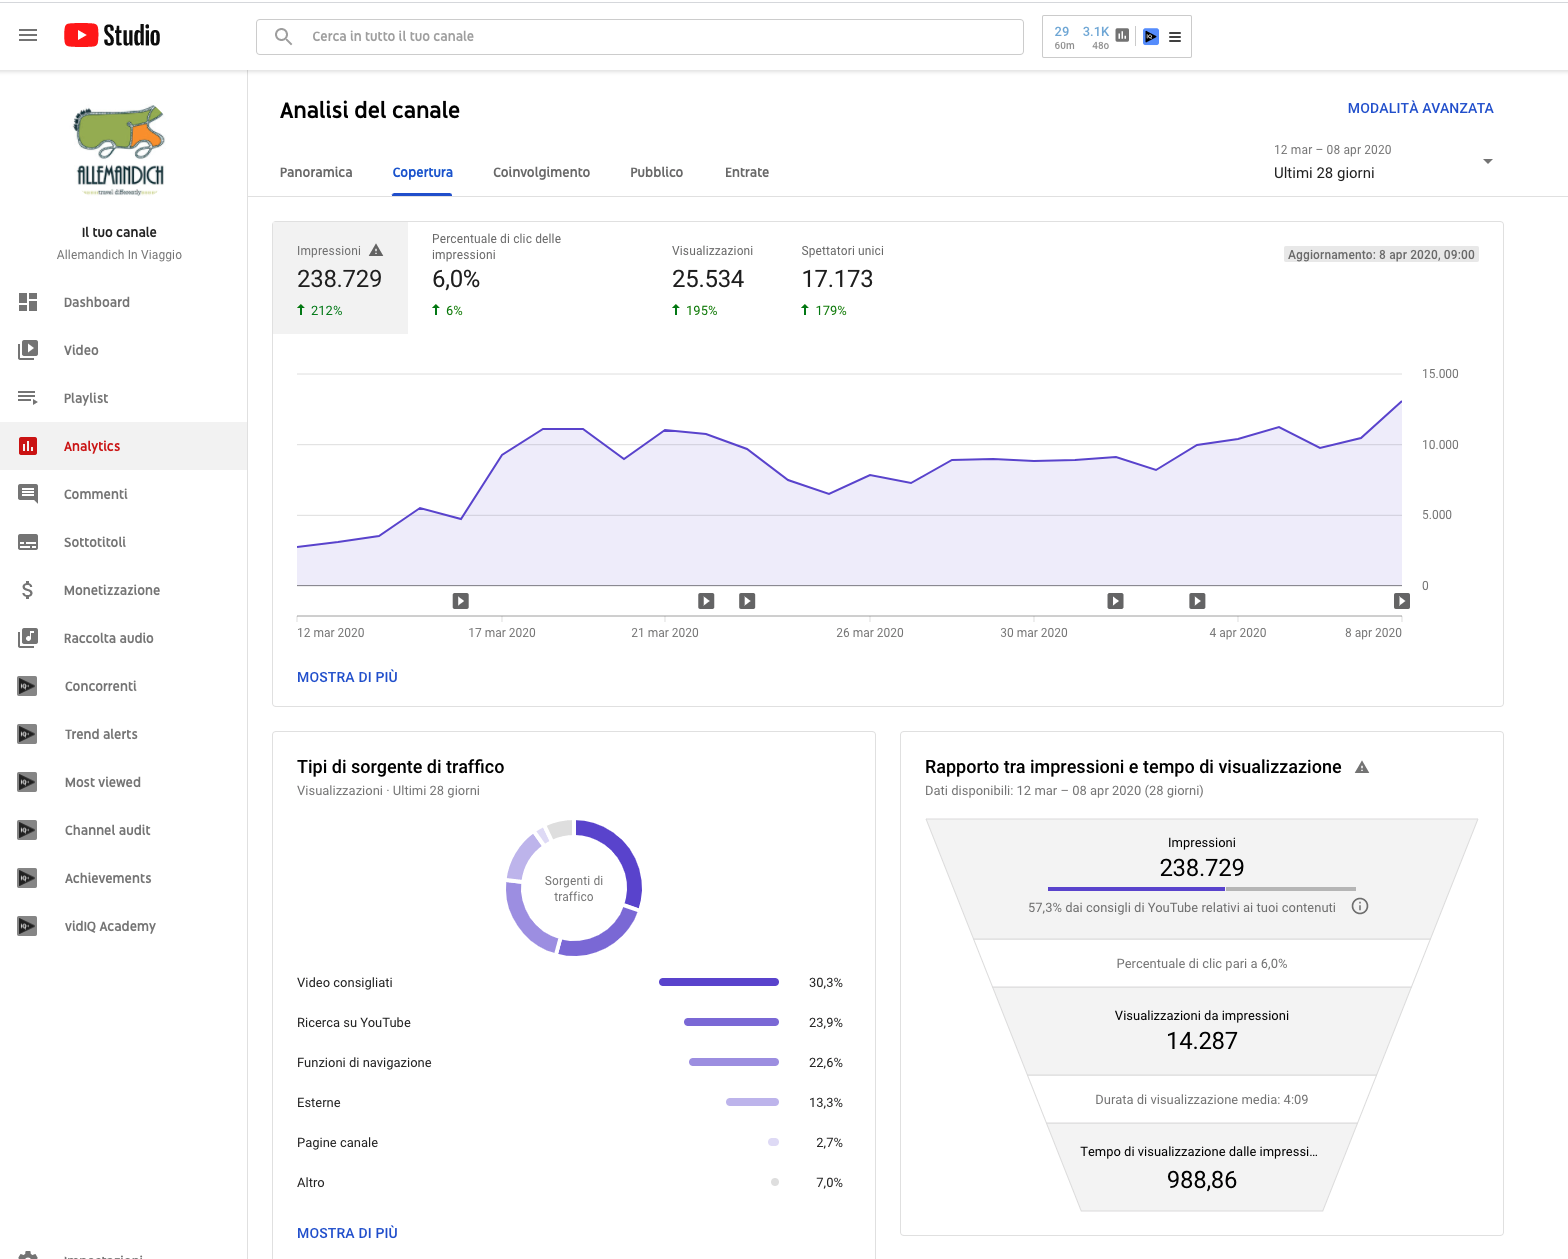Select the Percentuale di clic delle impressioni card
Image resolution: width=1568 pixels, height=1259 pixels.
tap(528, 278)
